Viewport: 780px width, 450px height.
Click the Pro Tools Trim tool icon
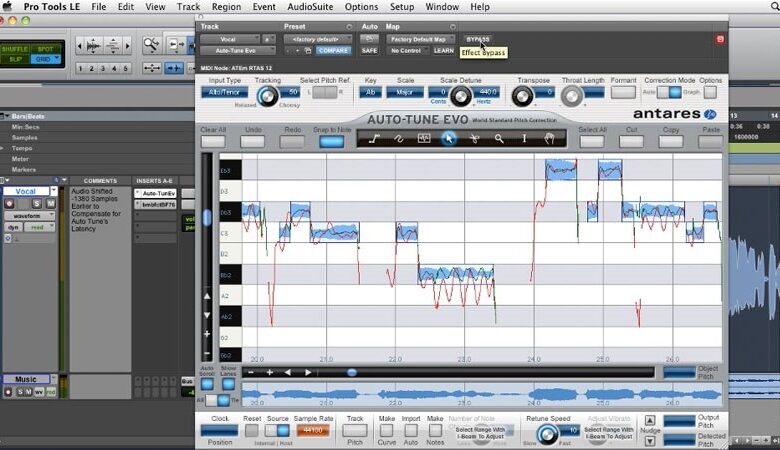[176, 45]
